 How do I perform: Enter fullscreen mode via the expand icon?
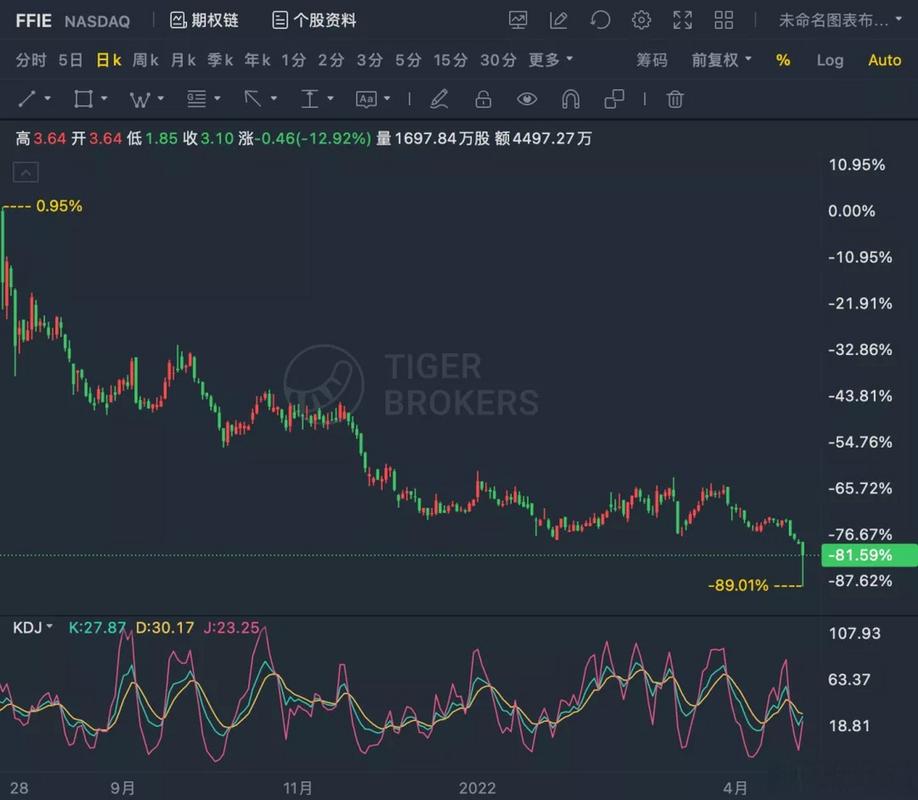click(682, 20)
